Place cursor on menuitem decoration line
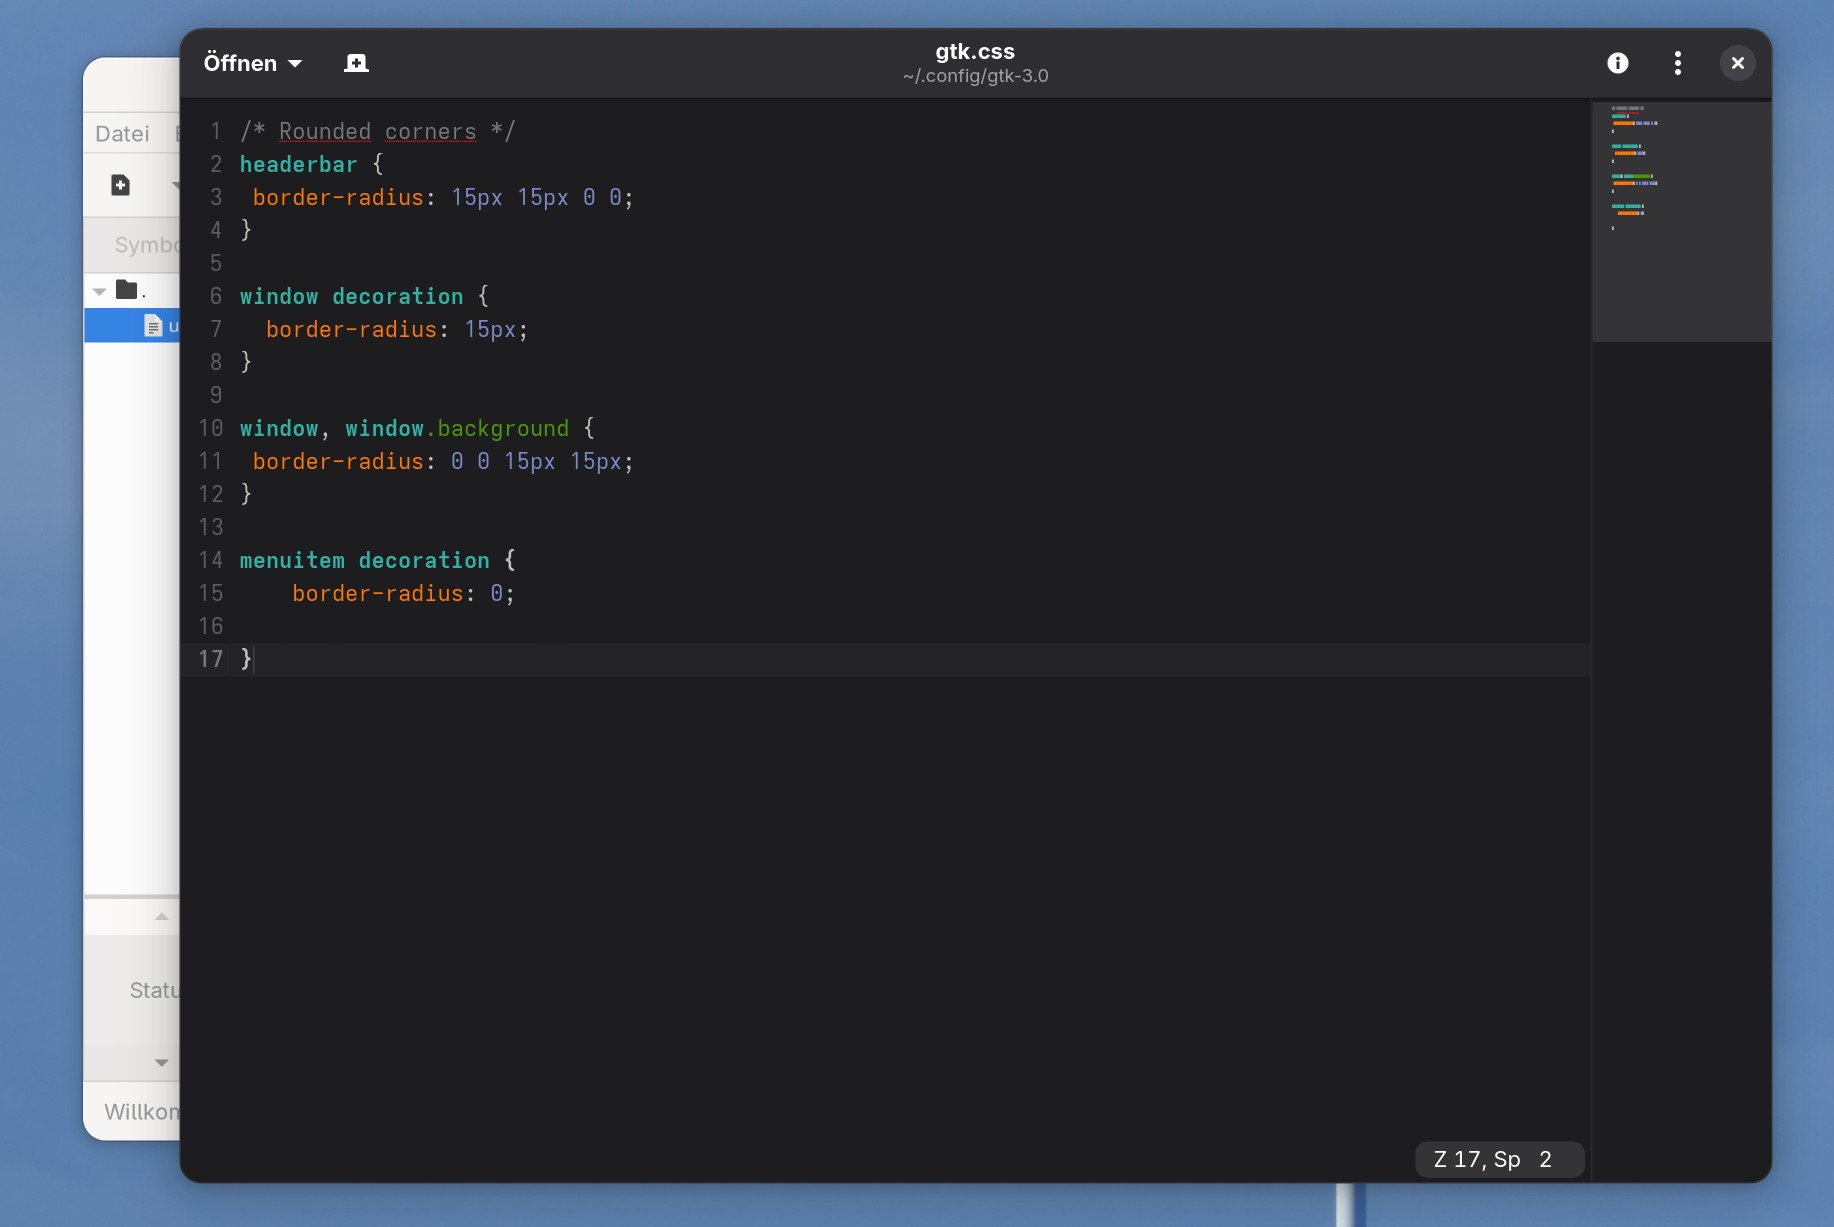 point(364,561)
